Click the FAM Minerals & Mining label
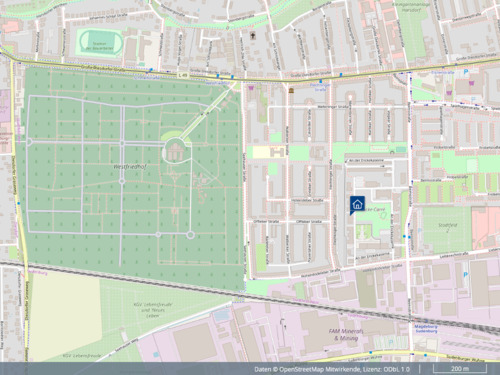Image resolution: width=500 pixels, height=375 pixels. (x=346, y=335)
